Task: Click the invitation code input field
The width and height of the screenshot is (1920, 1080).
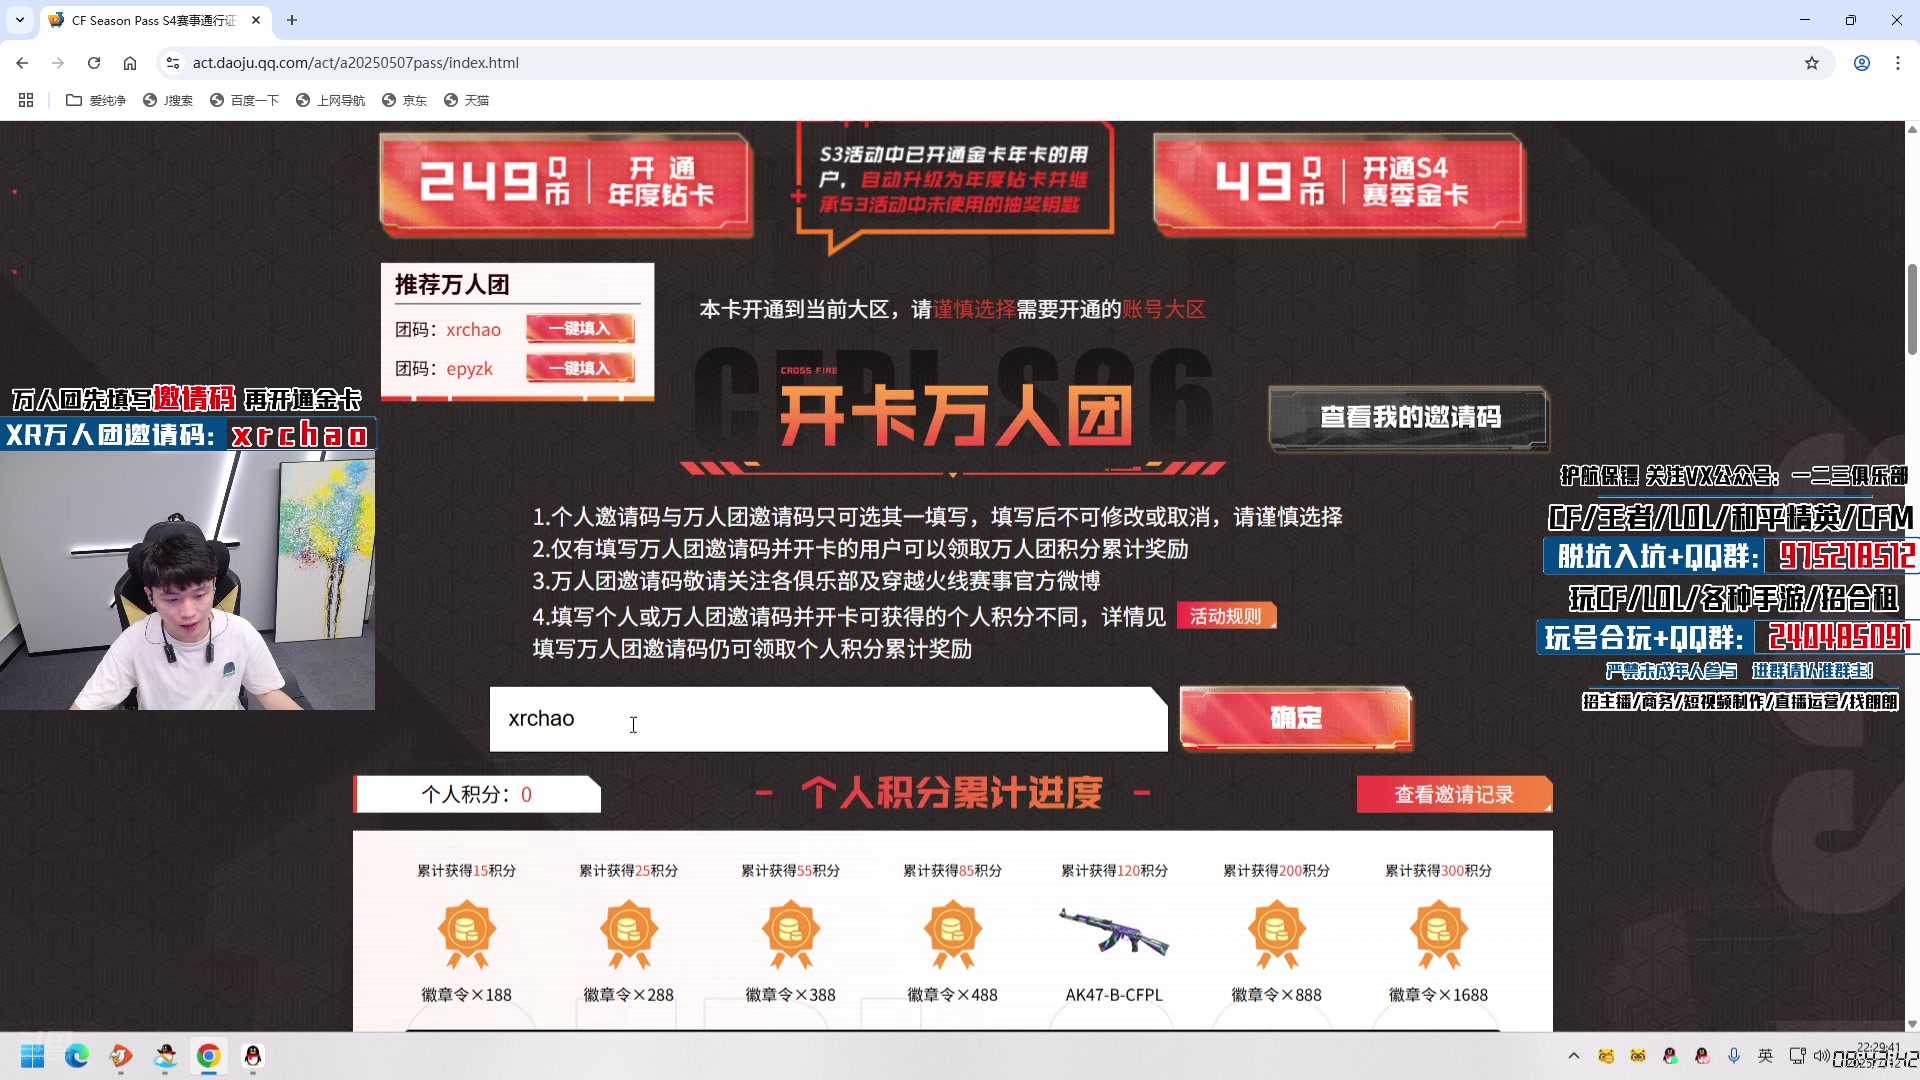Action: click(x=828, y=719)
